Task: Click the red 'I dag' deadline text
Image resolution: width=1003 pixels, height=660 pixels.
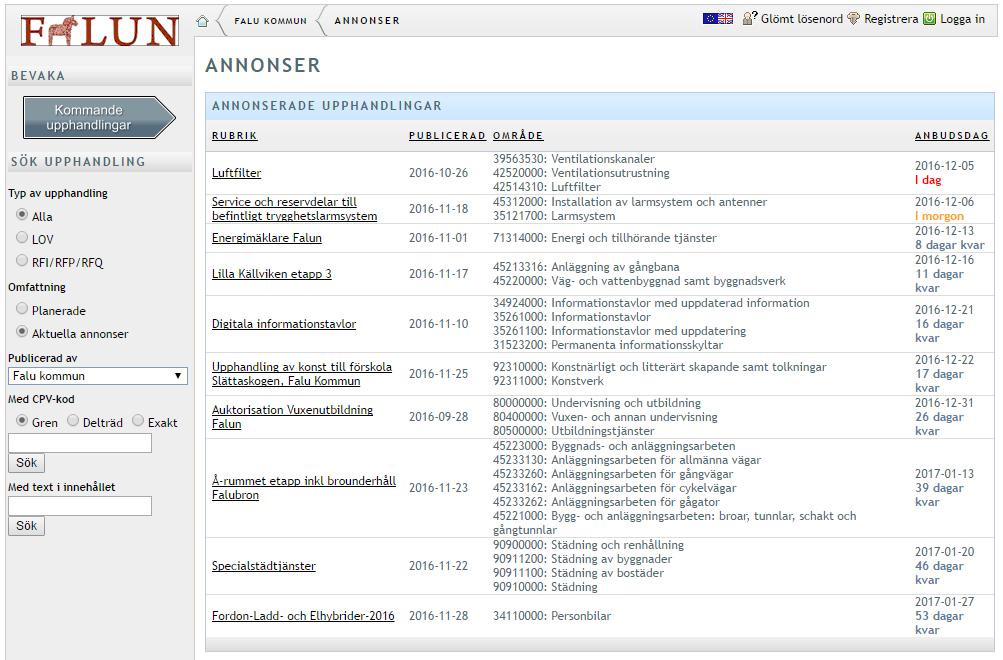Action: [x=928, y=180]
